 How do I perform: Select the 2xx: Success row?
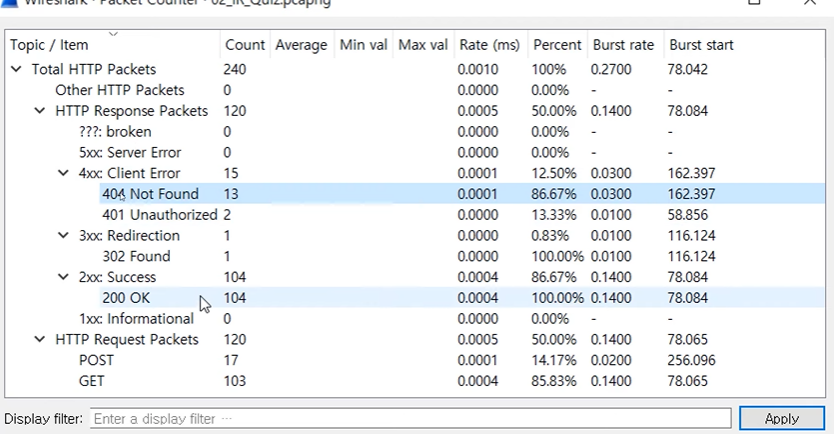tap(415, 277)
